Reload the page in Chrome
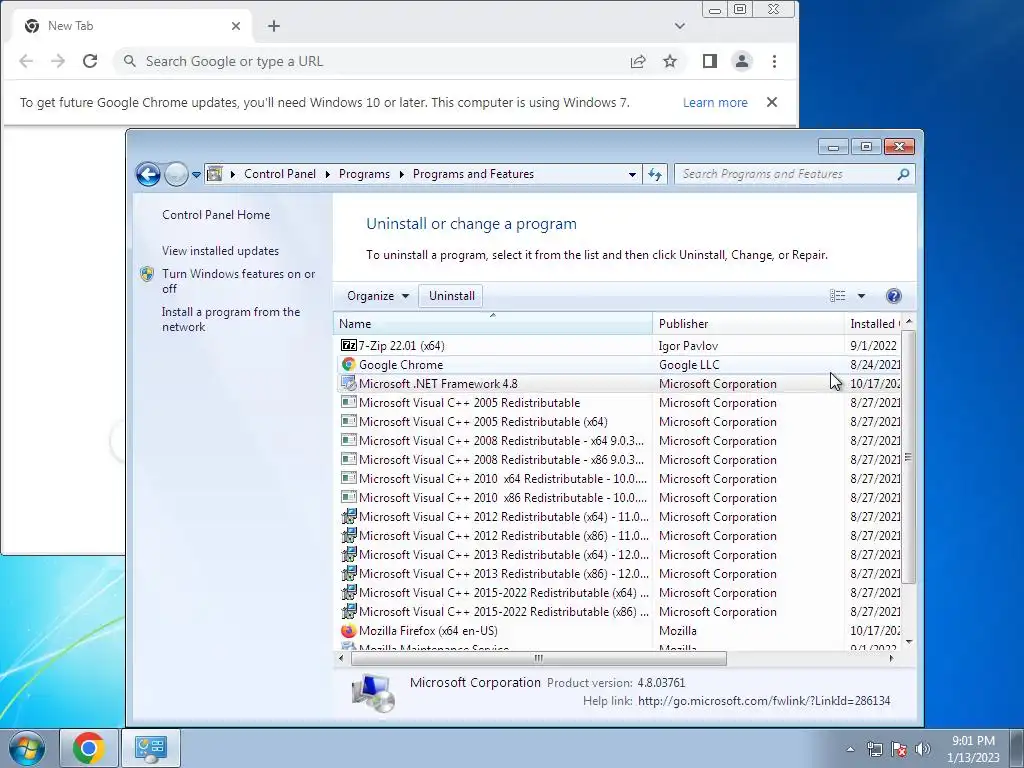Viewport: 1024px width, 768px height. (x=90, y=61)
